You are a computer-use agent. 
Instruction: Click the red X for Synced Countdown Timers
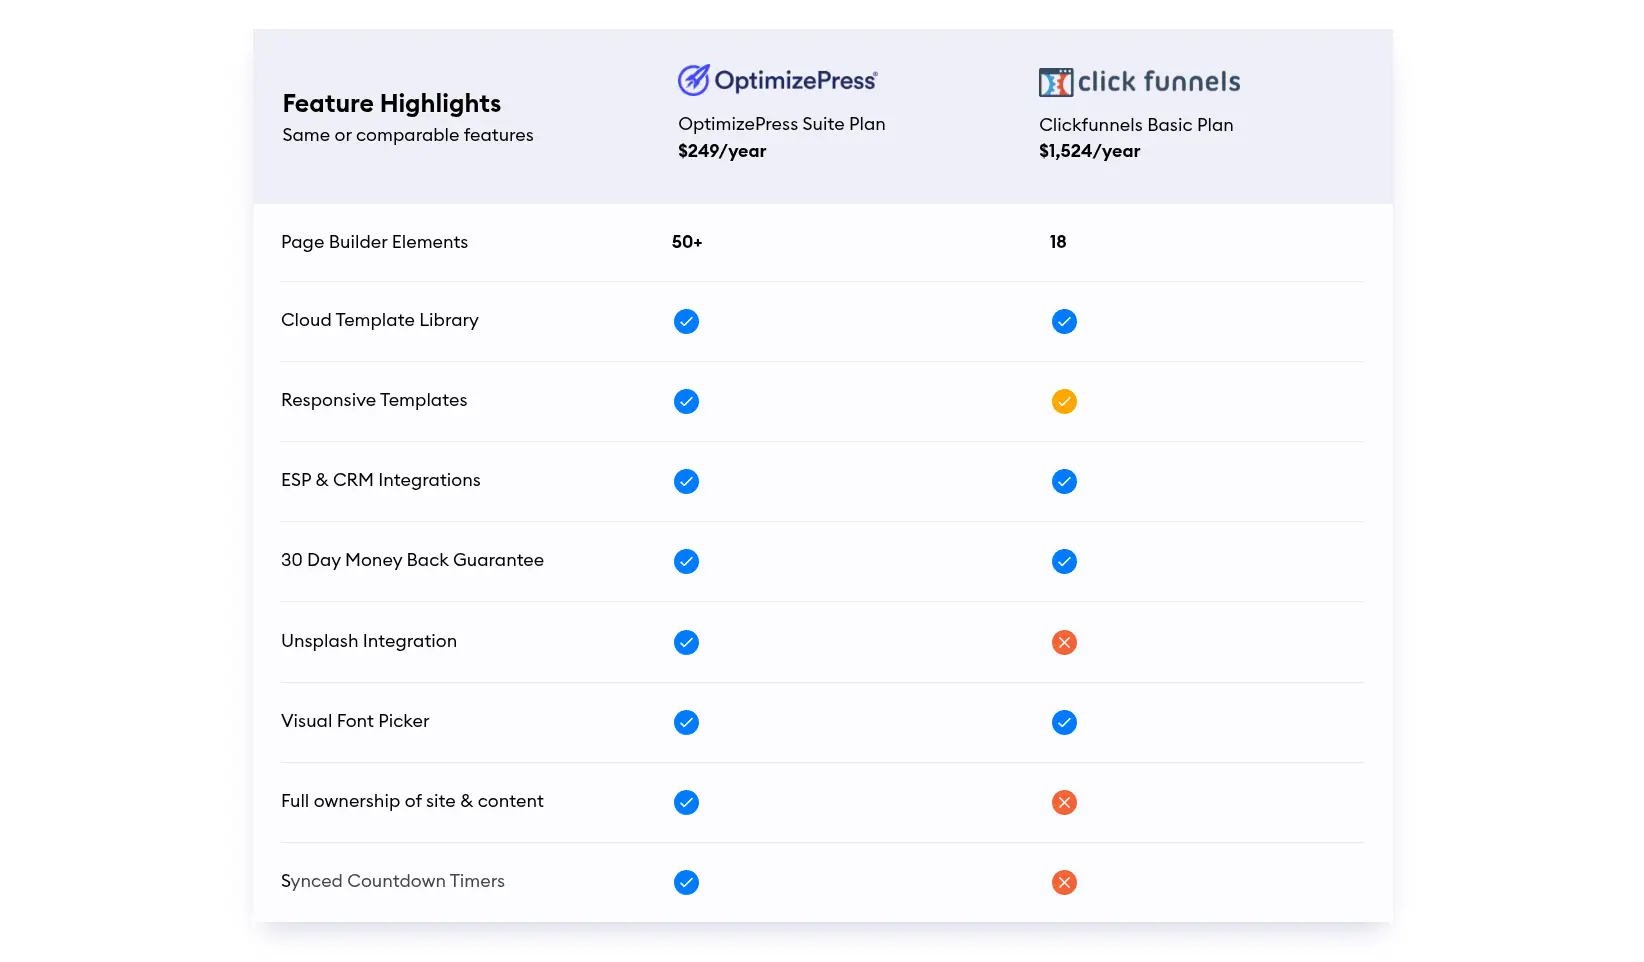pos(1064,883)
